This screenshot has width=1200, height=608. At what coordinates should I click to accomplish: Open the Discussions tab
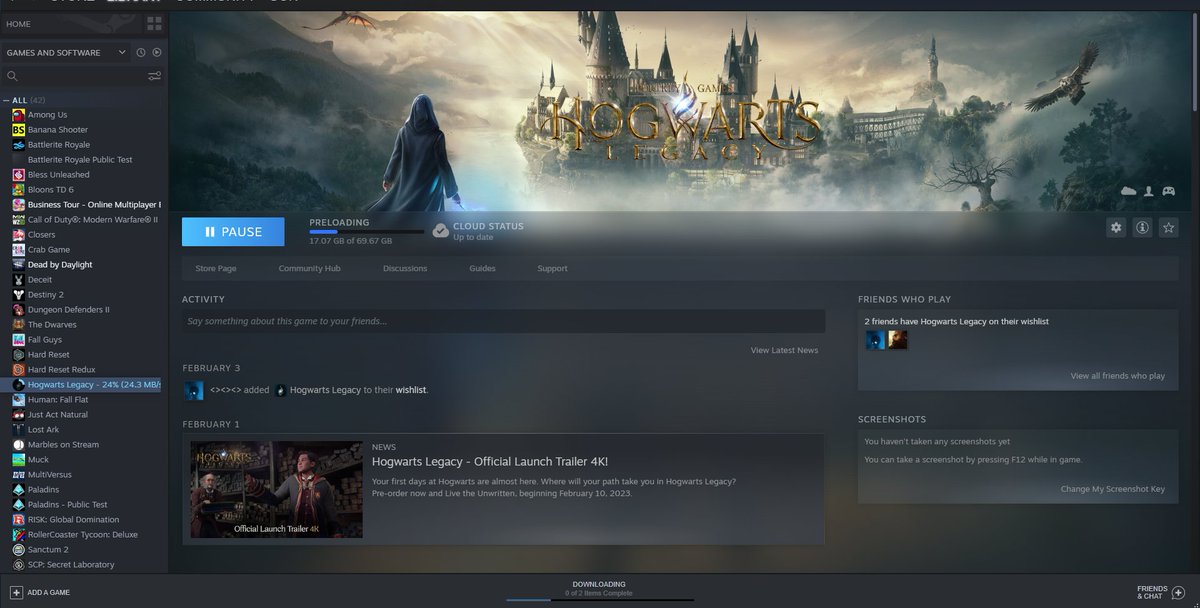pos(405,268)
